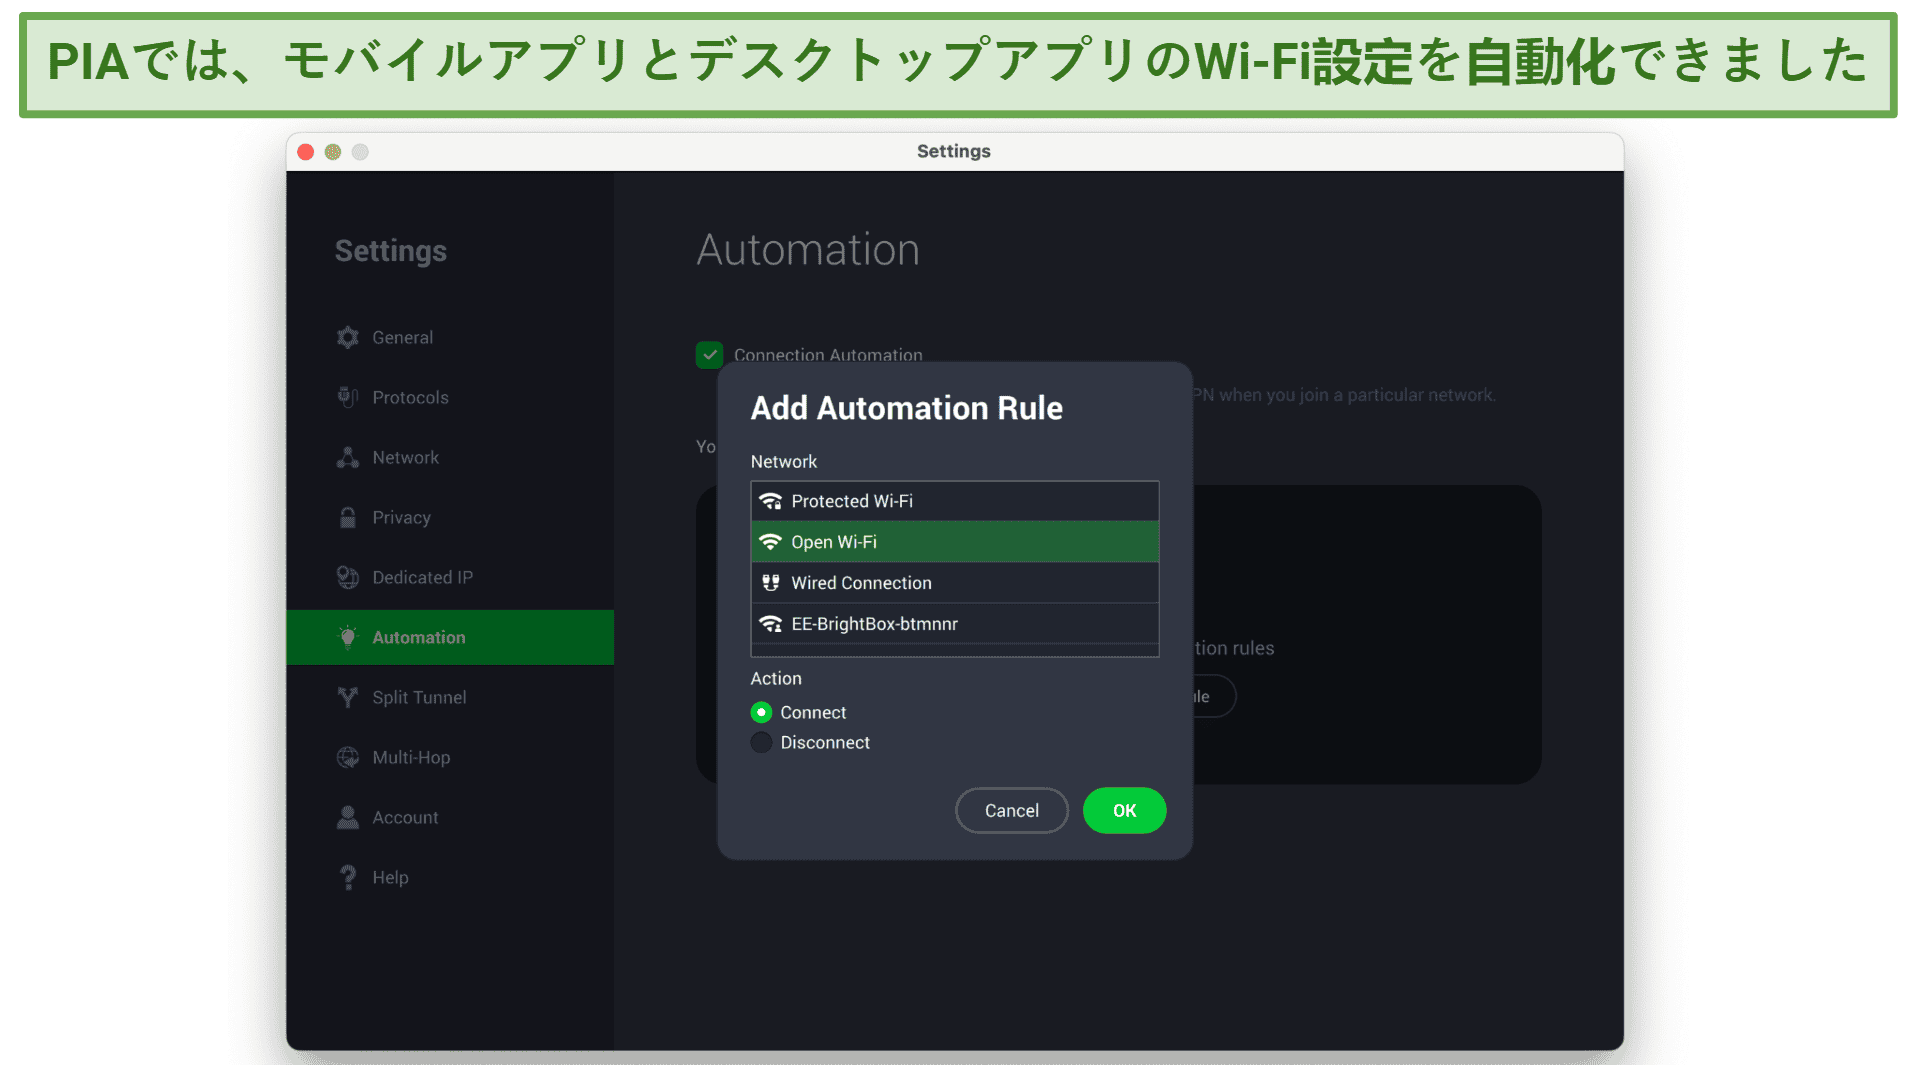This screenshot has height=1065, width=1920.
Task: Cancel the Add Automation Rule dialog
Action: [1011, 811]
